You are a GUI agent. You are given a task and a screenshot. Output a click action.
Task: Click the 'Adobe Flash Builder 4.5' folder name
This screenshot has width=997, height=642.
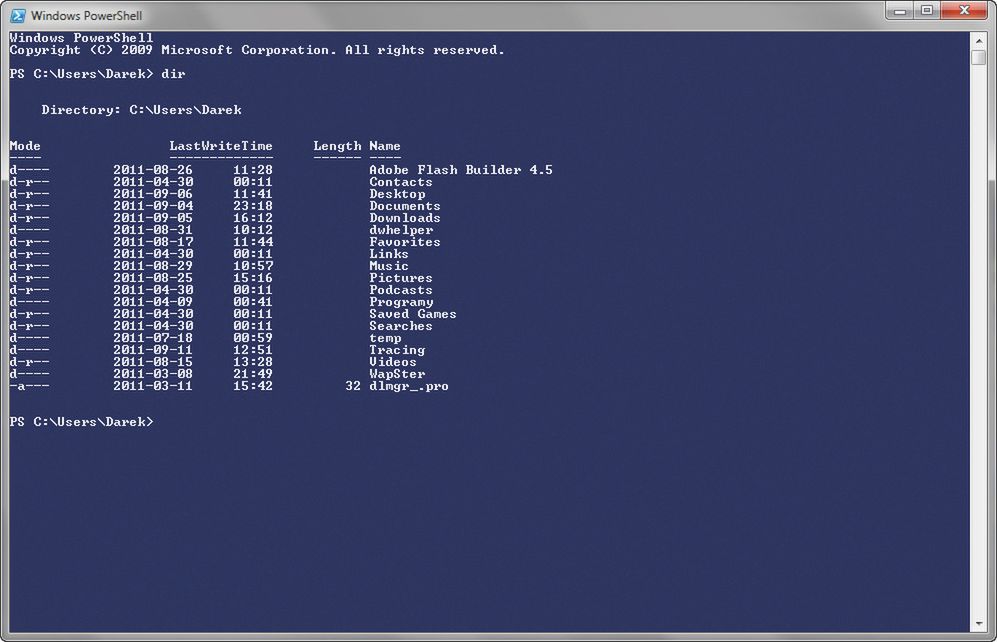[x=460, y=170]
